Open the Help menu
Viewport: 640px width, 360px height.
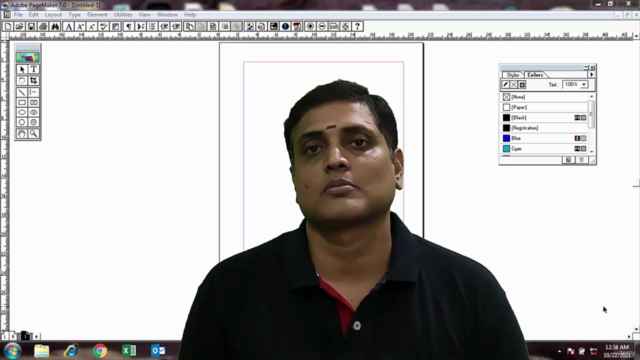click(190, 15)
